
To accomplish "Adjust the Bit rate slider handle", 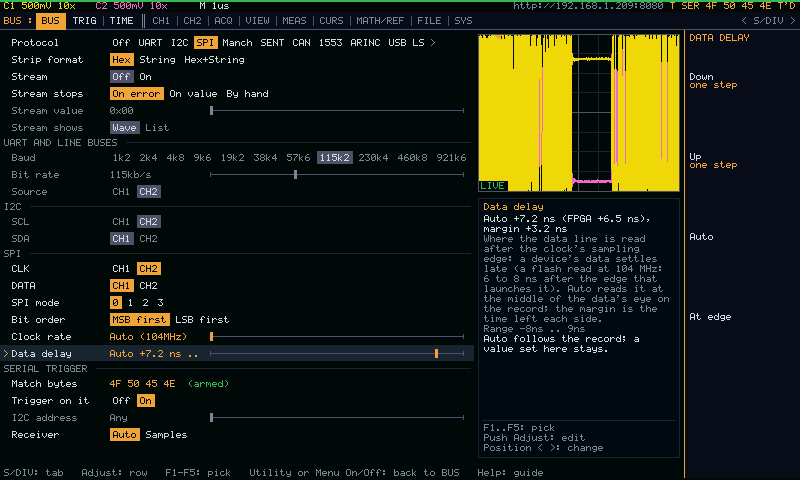I will (x=295, y=174).
